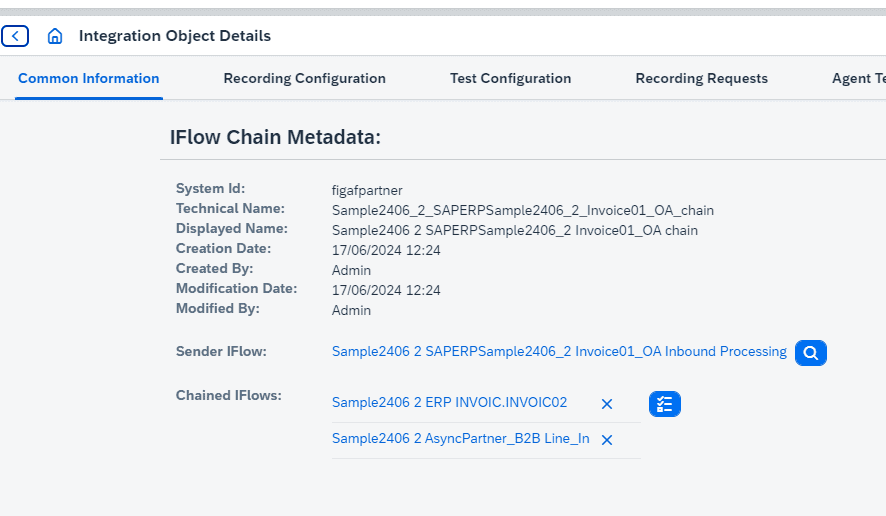Select the System Id value figafpartner
This screenshot has width=886, height=516.
[367, 190]
